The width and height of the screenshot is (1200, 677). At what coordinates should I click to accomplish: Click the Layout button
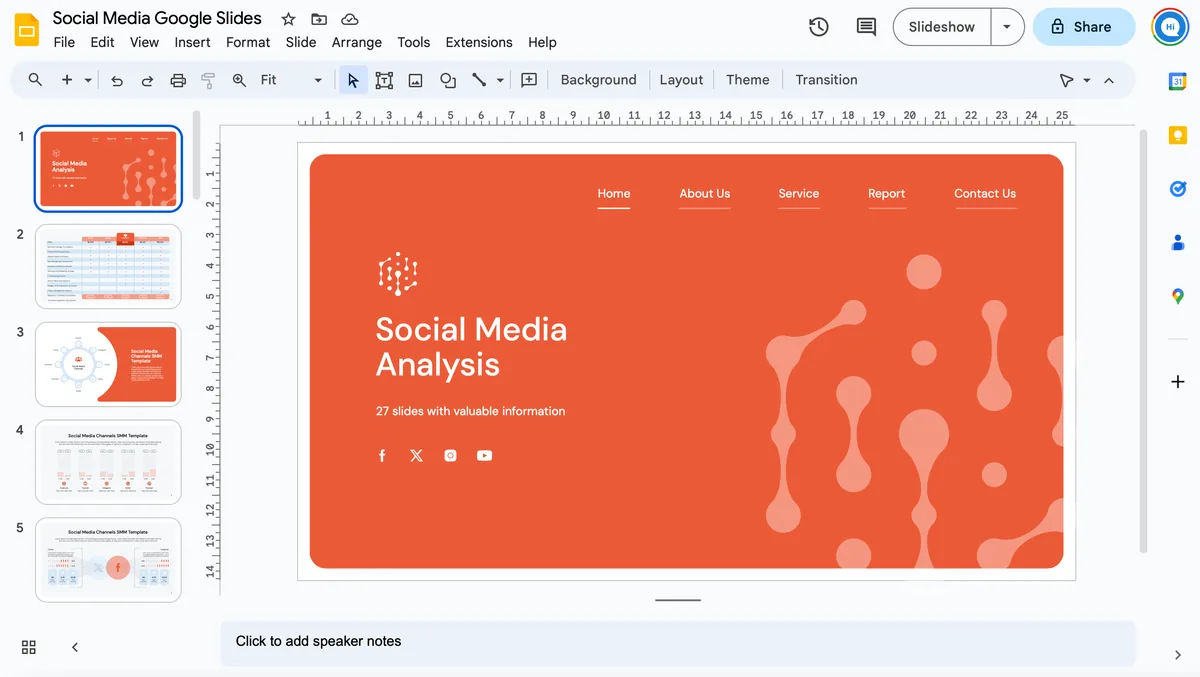pos(681,80)
